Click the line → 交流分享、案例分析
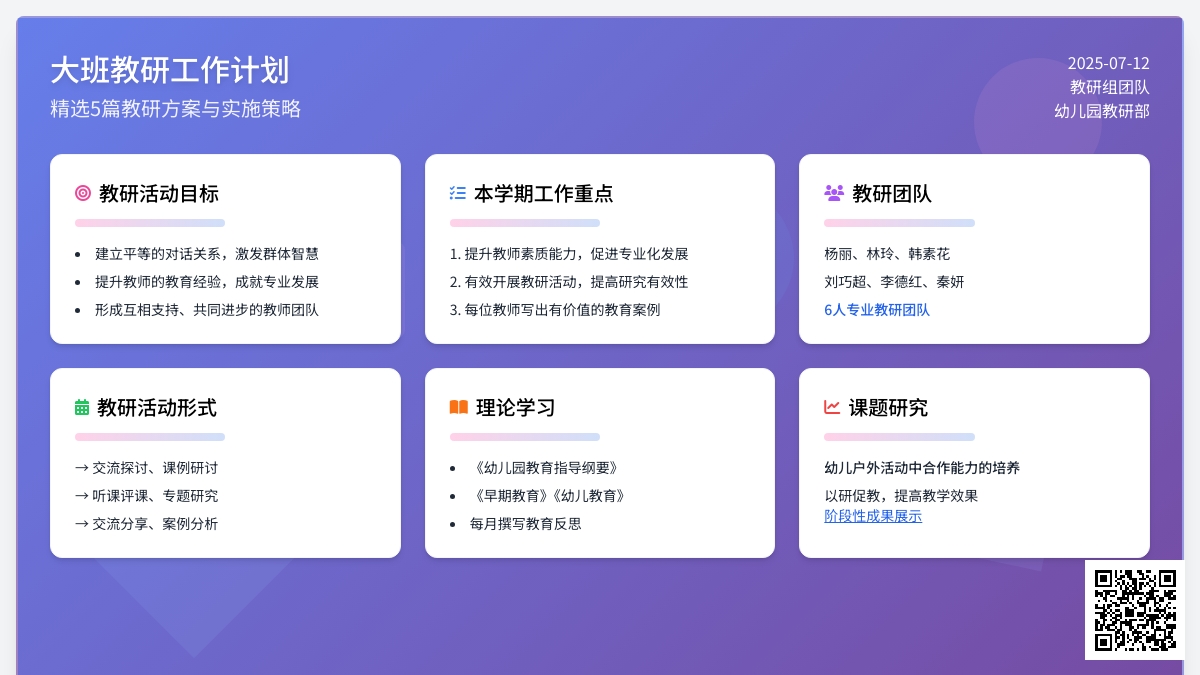 pyautogui.click(x=146, y=524)
